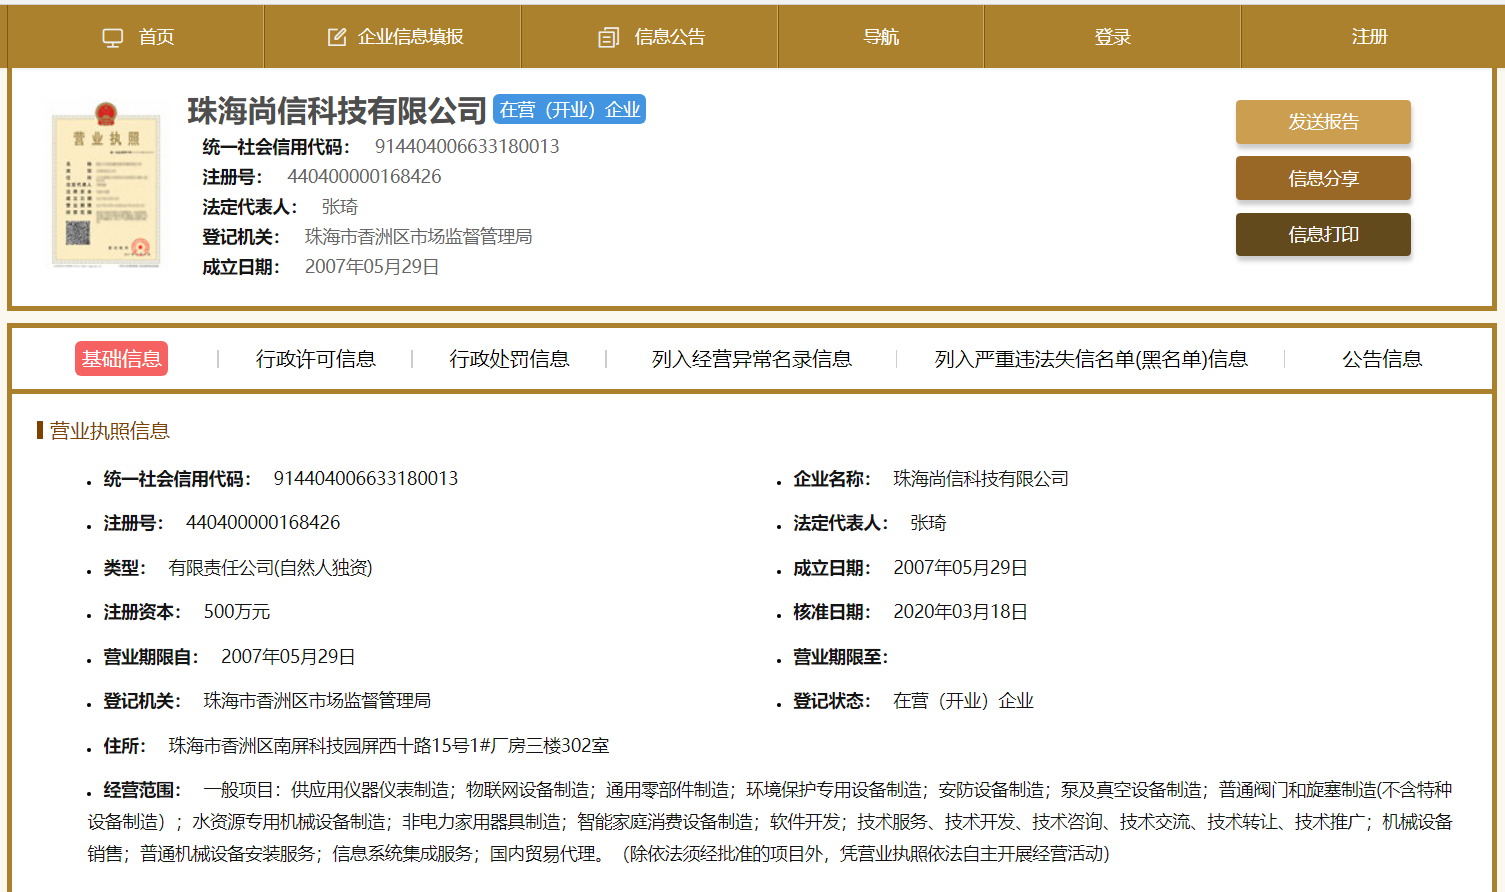
Task: Open 列入经营异常名录信息 tab
Action: (x=752, y=359)
